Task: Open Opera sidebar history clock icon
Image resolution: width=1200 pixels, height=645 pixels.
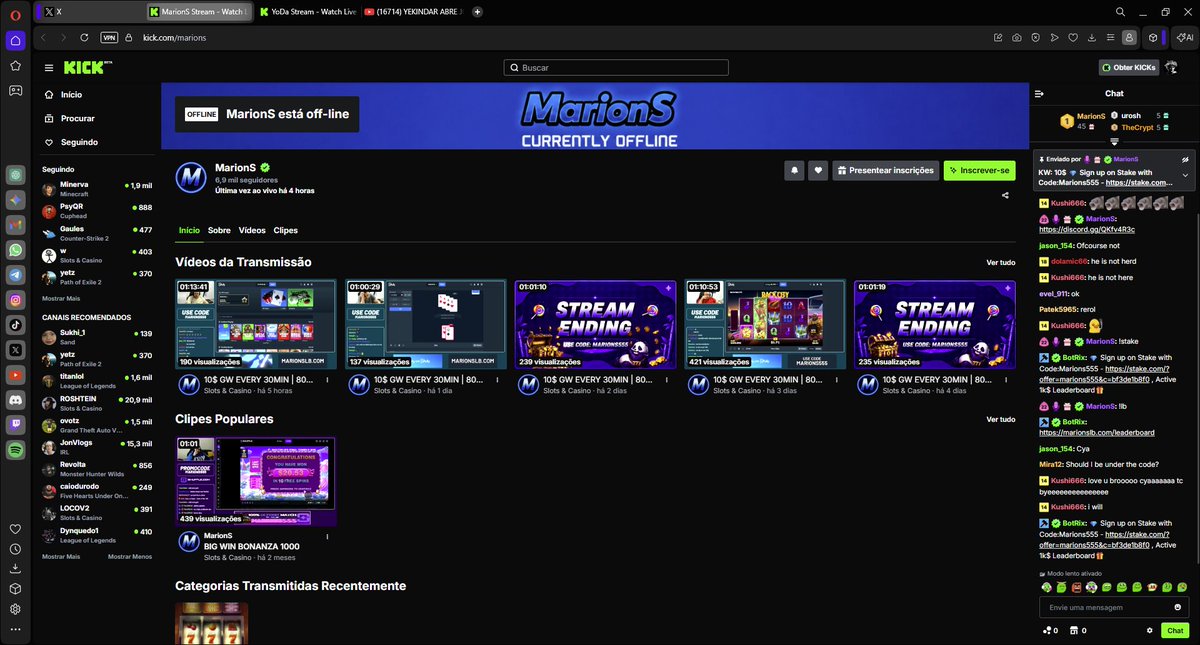Action: [x=16, y=549]
